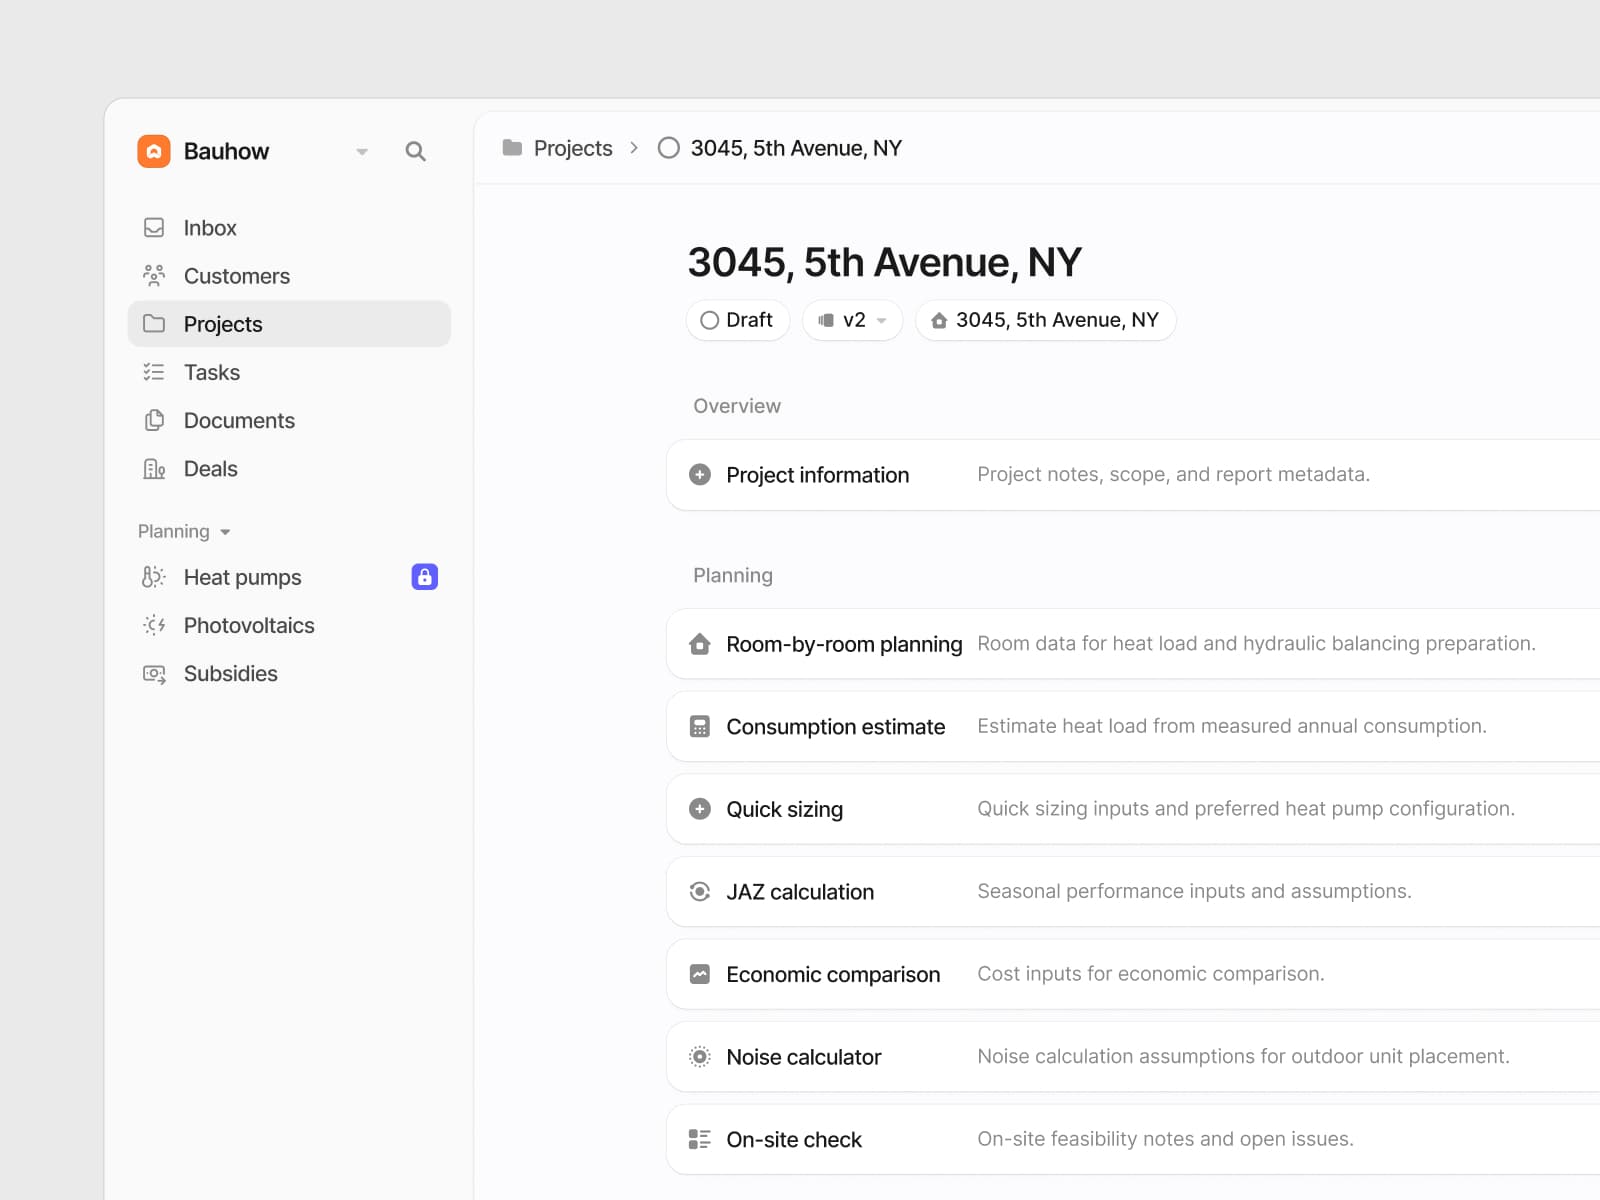This screenshot has width=1600, height=1200.
Task: Click the house icon for Room-by-room planning
Action: pos(700,644)
